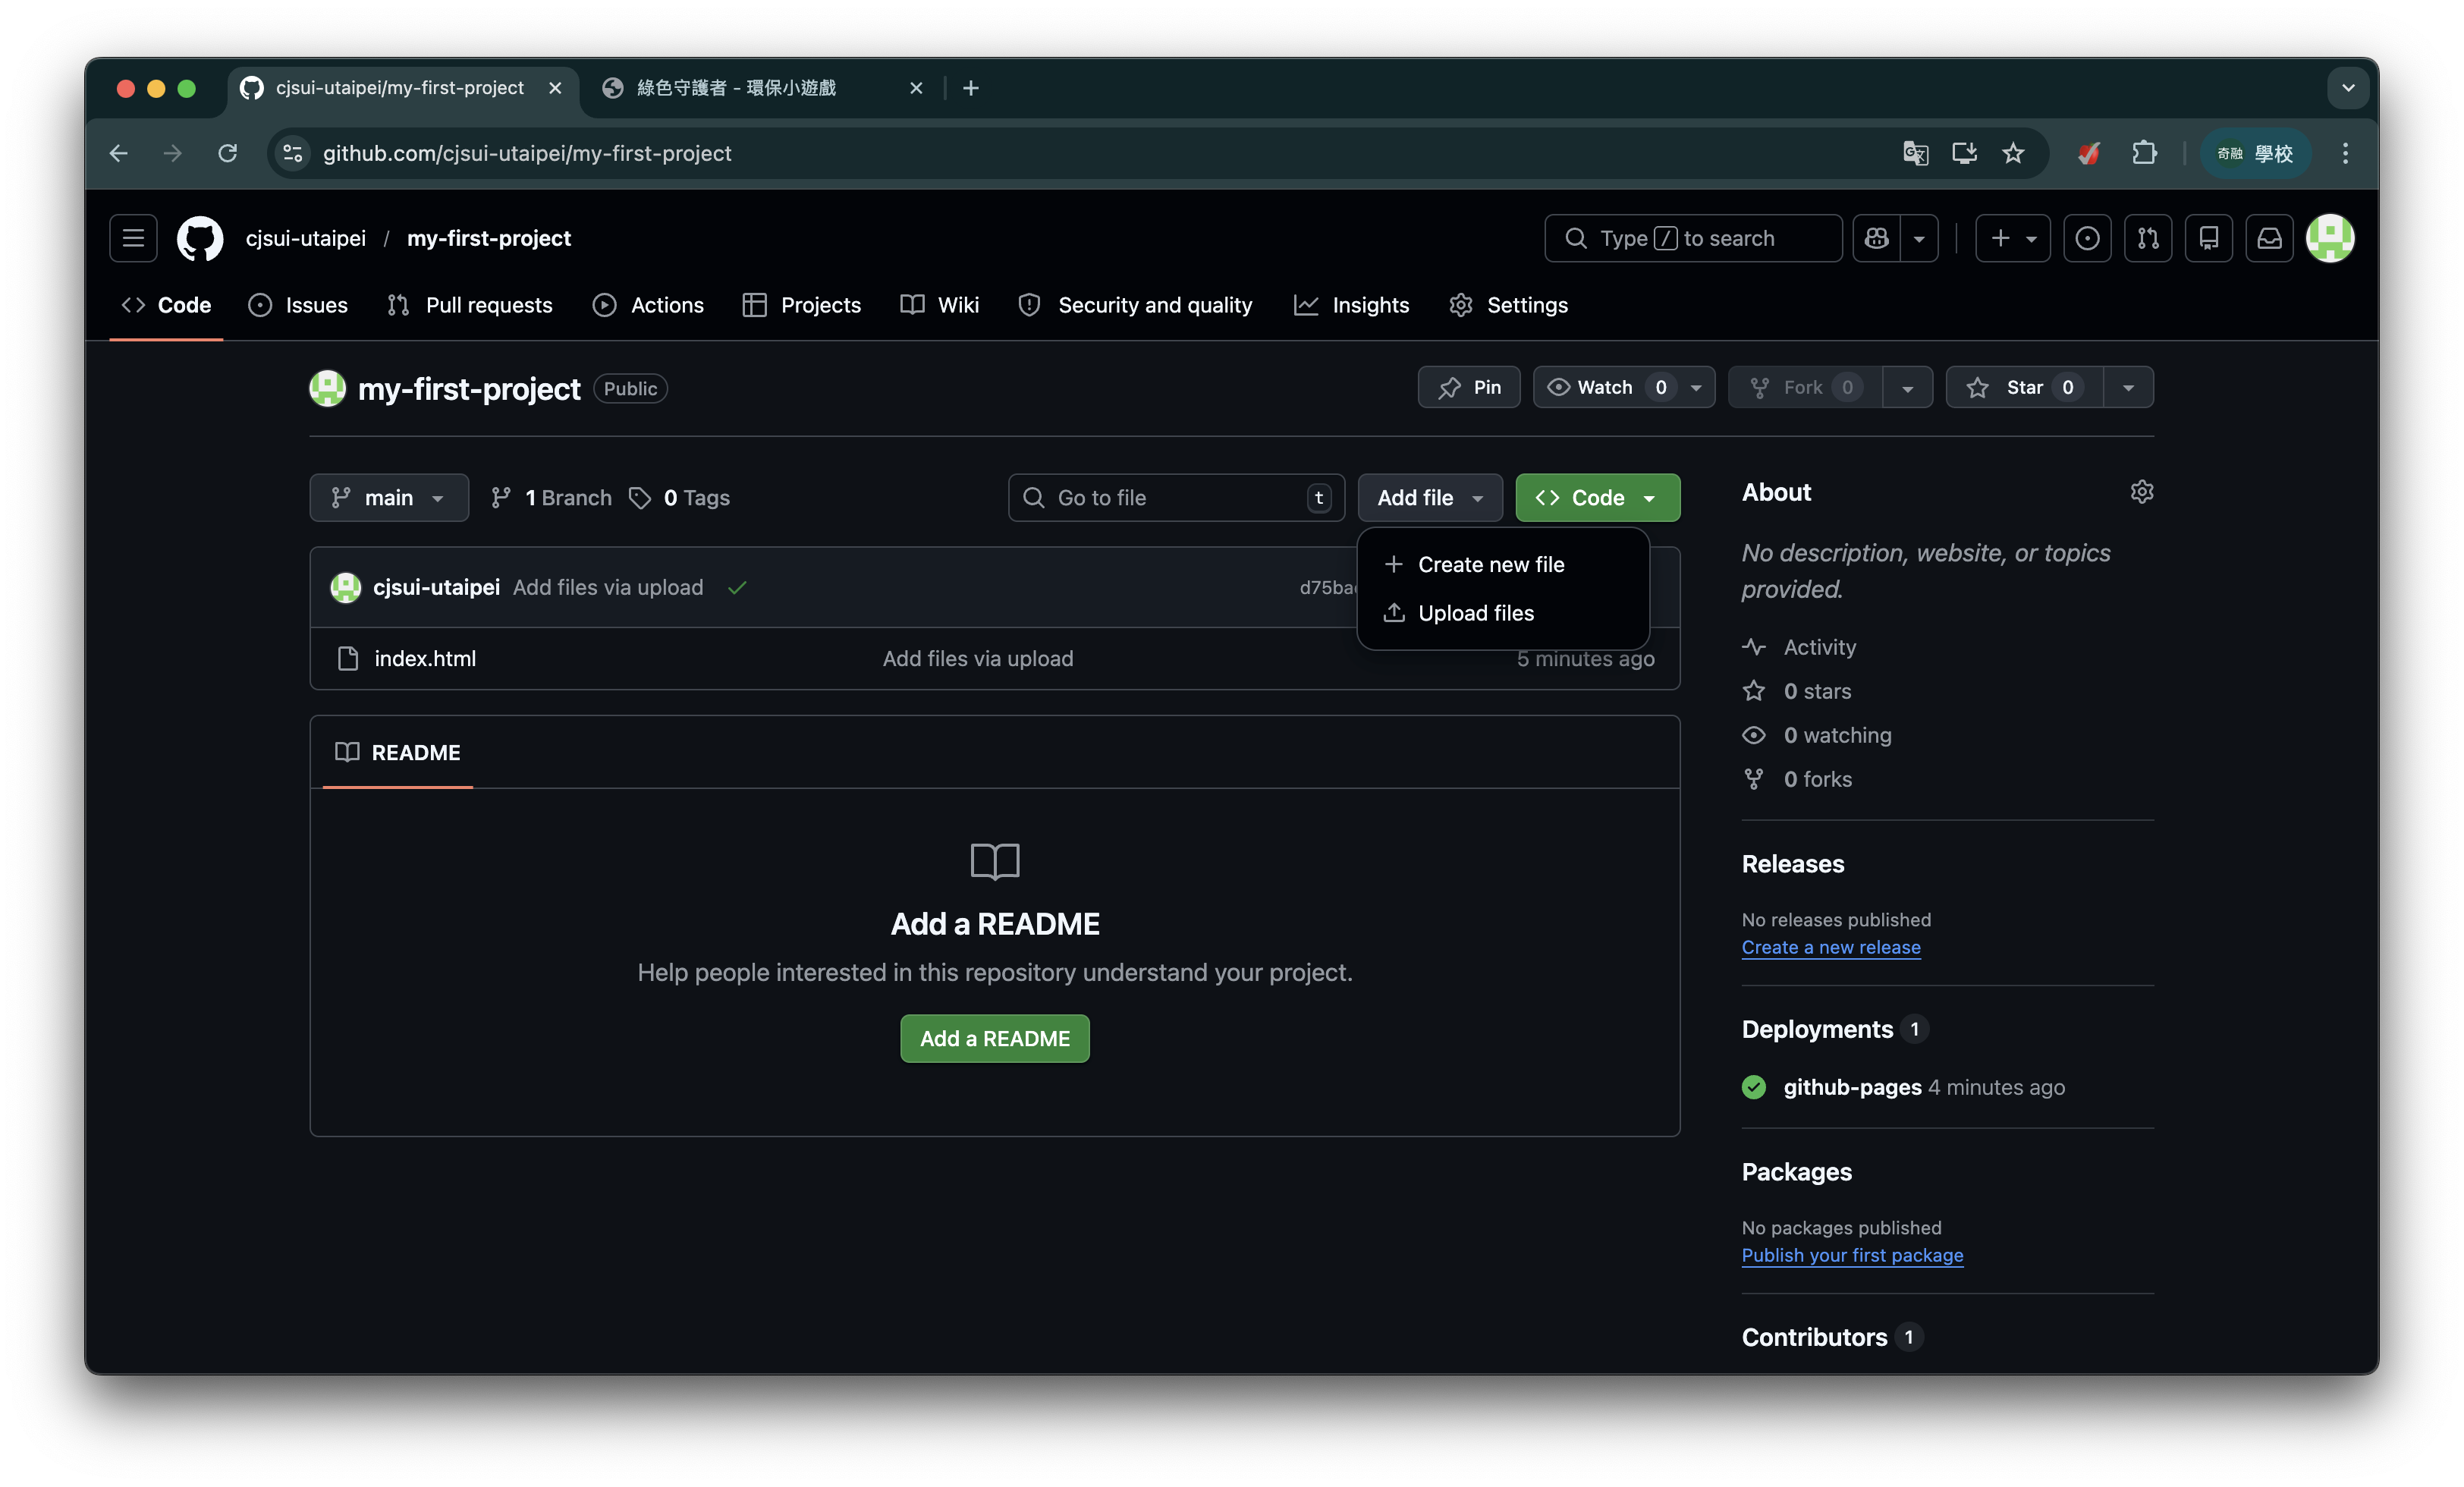
Task: Click the index.html file icon
Action: 348,658
